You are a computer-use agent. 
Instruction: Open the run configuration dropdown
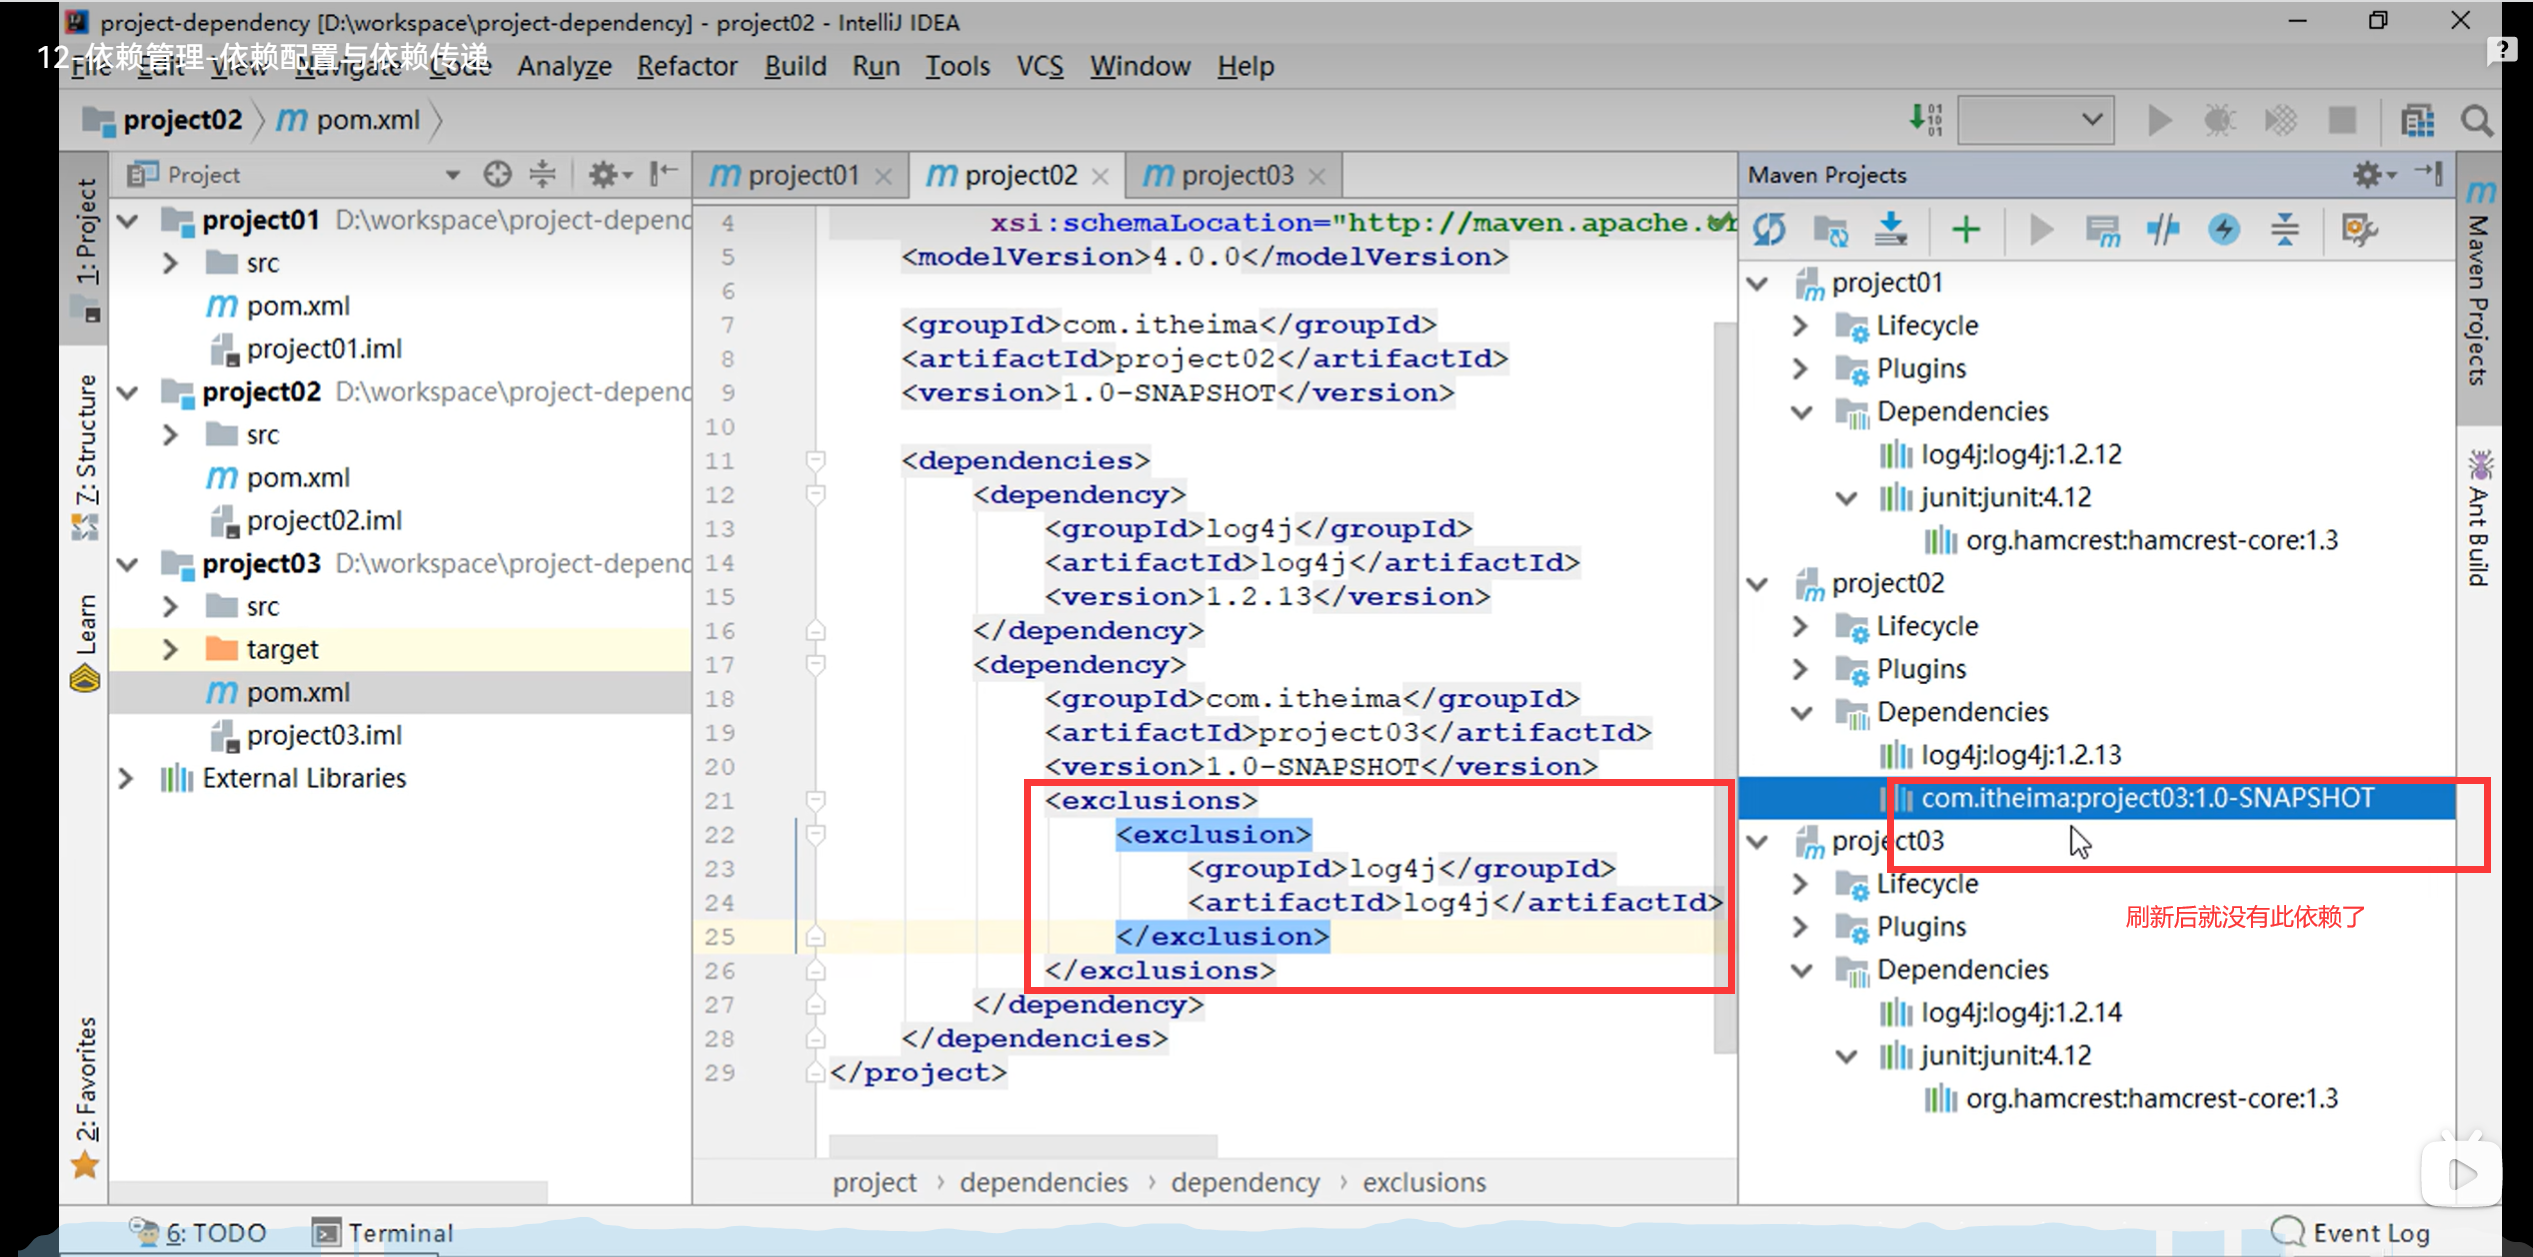[2034, 120]
